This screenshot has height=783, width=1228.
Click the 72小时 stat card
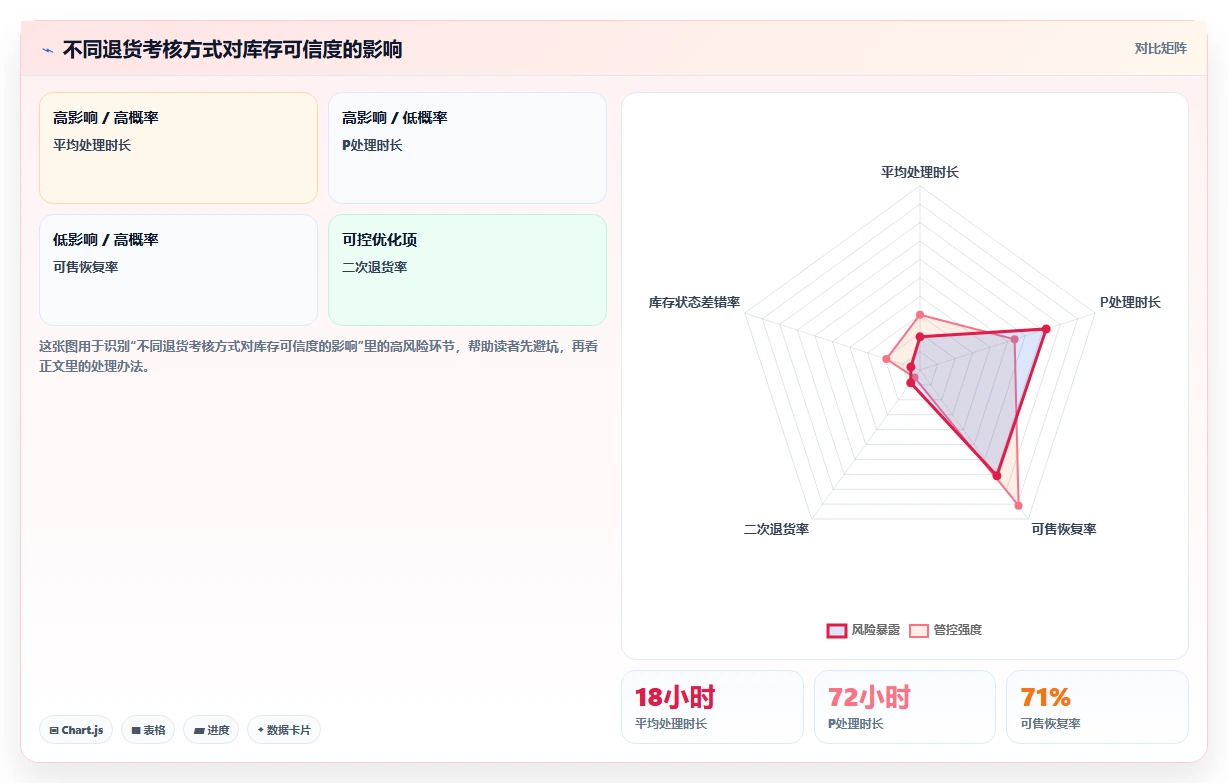coord(905,707)
